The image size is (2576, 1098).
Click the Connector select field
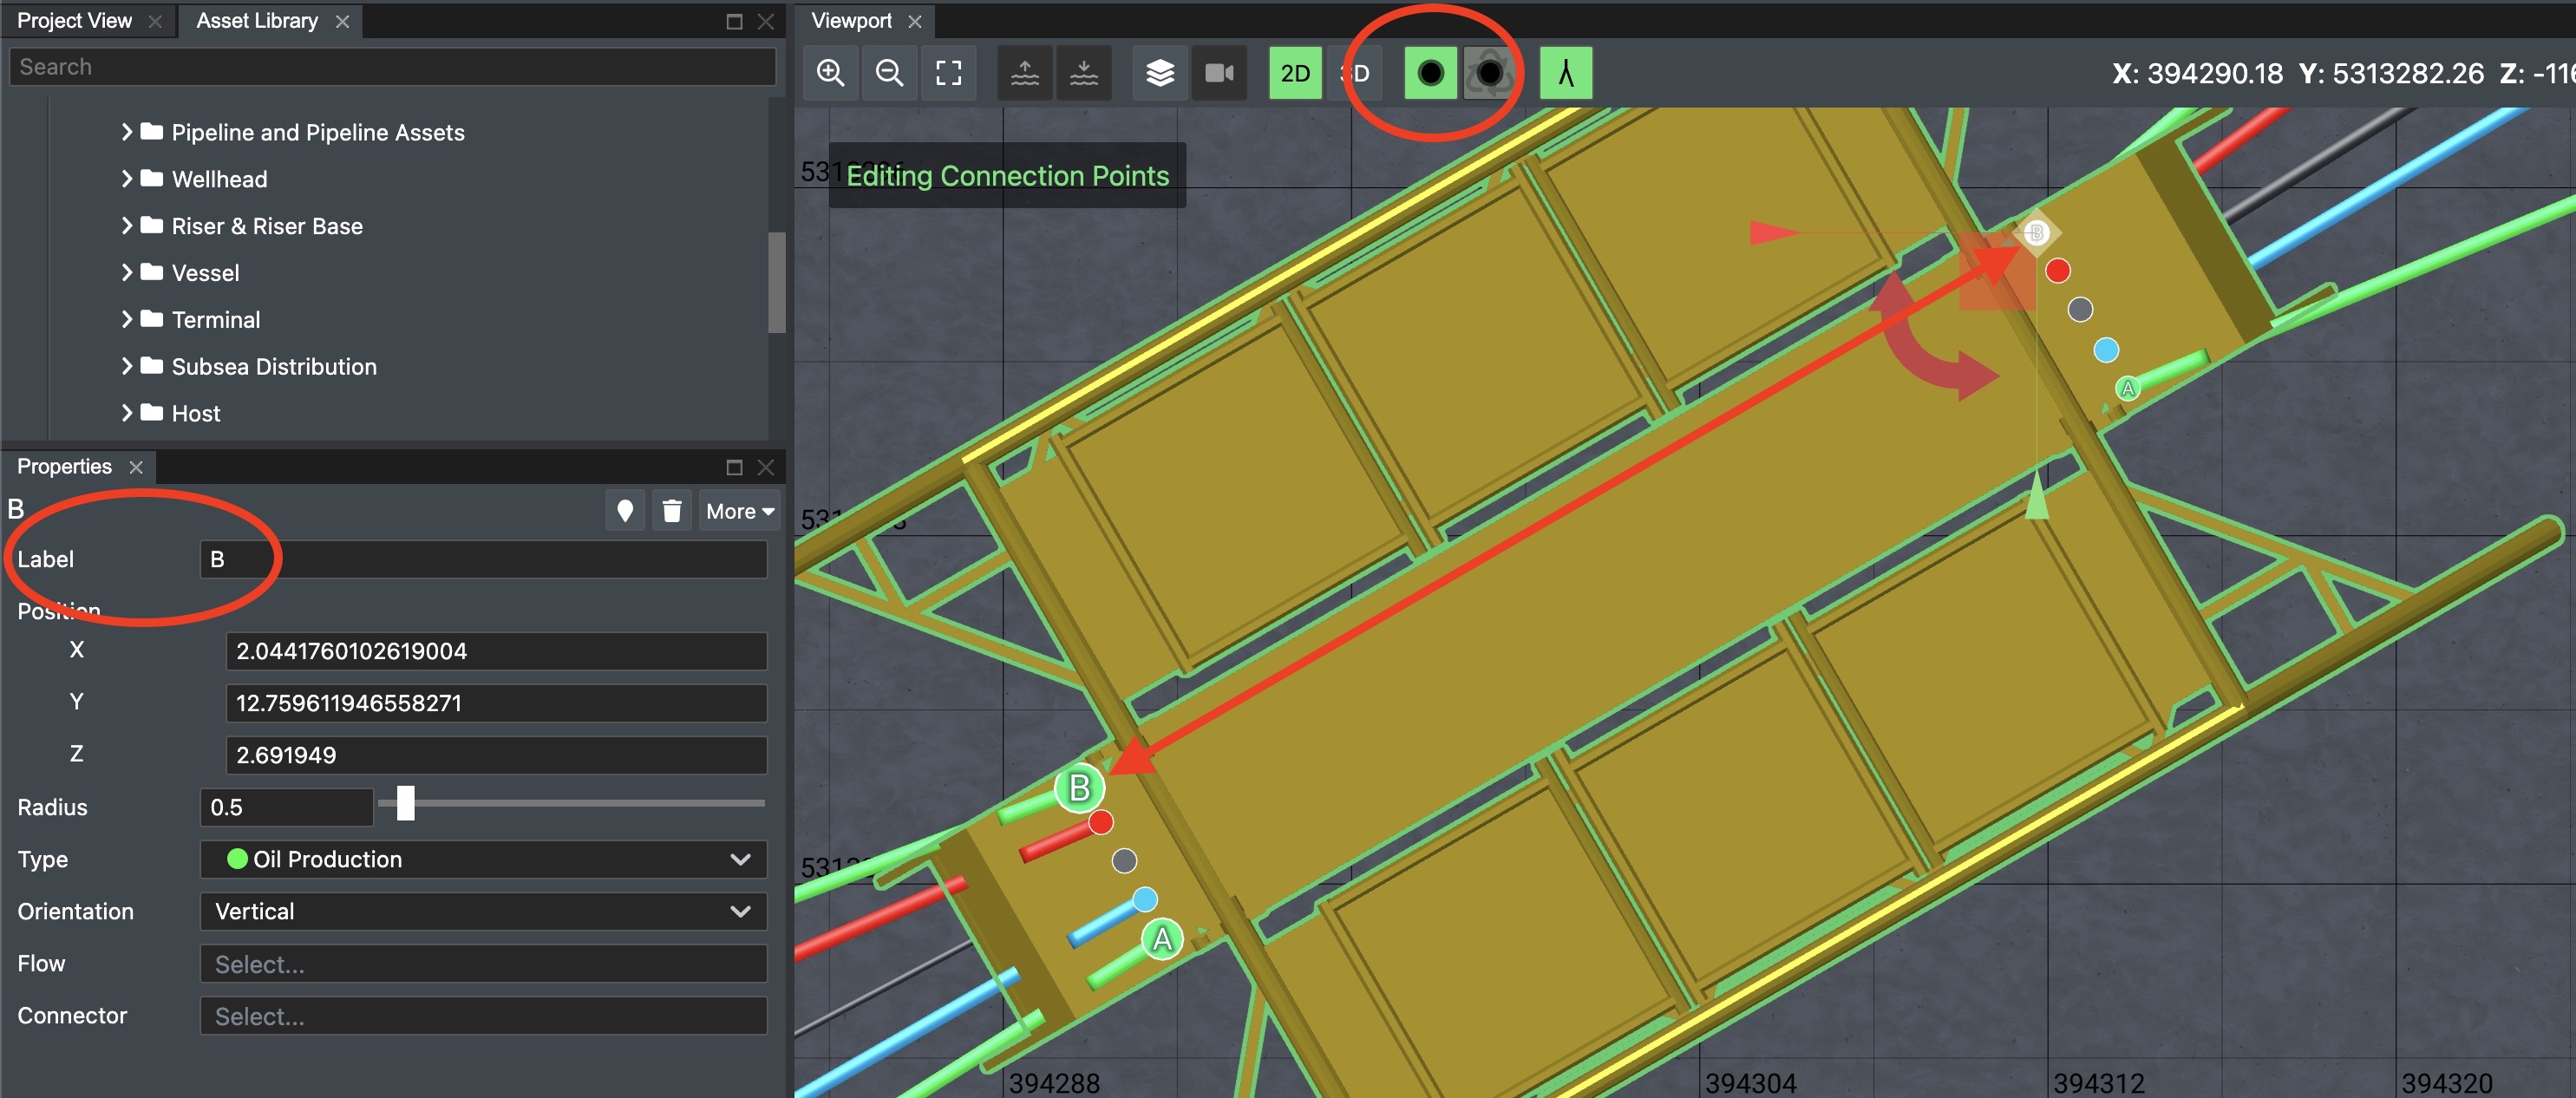pos(484,1016)
